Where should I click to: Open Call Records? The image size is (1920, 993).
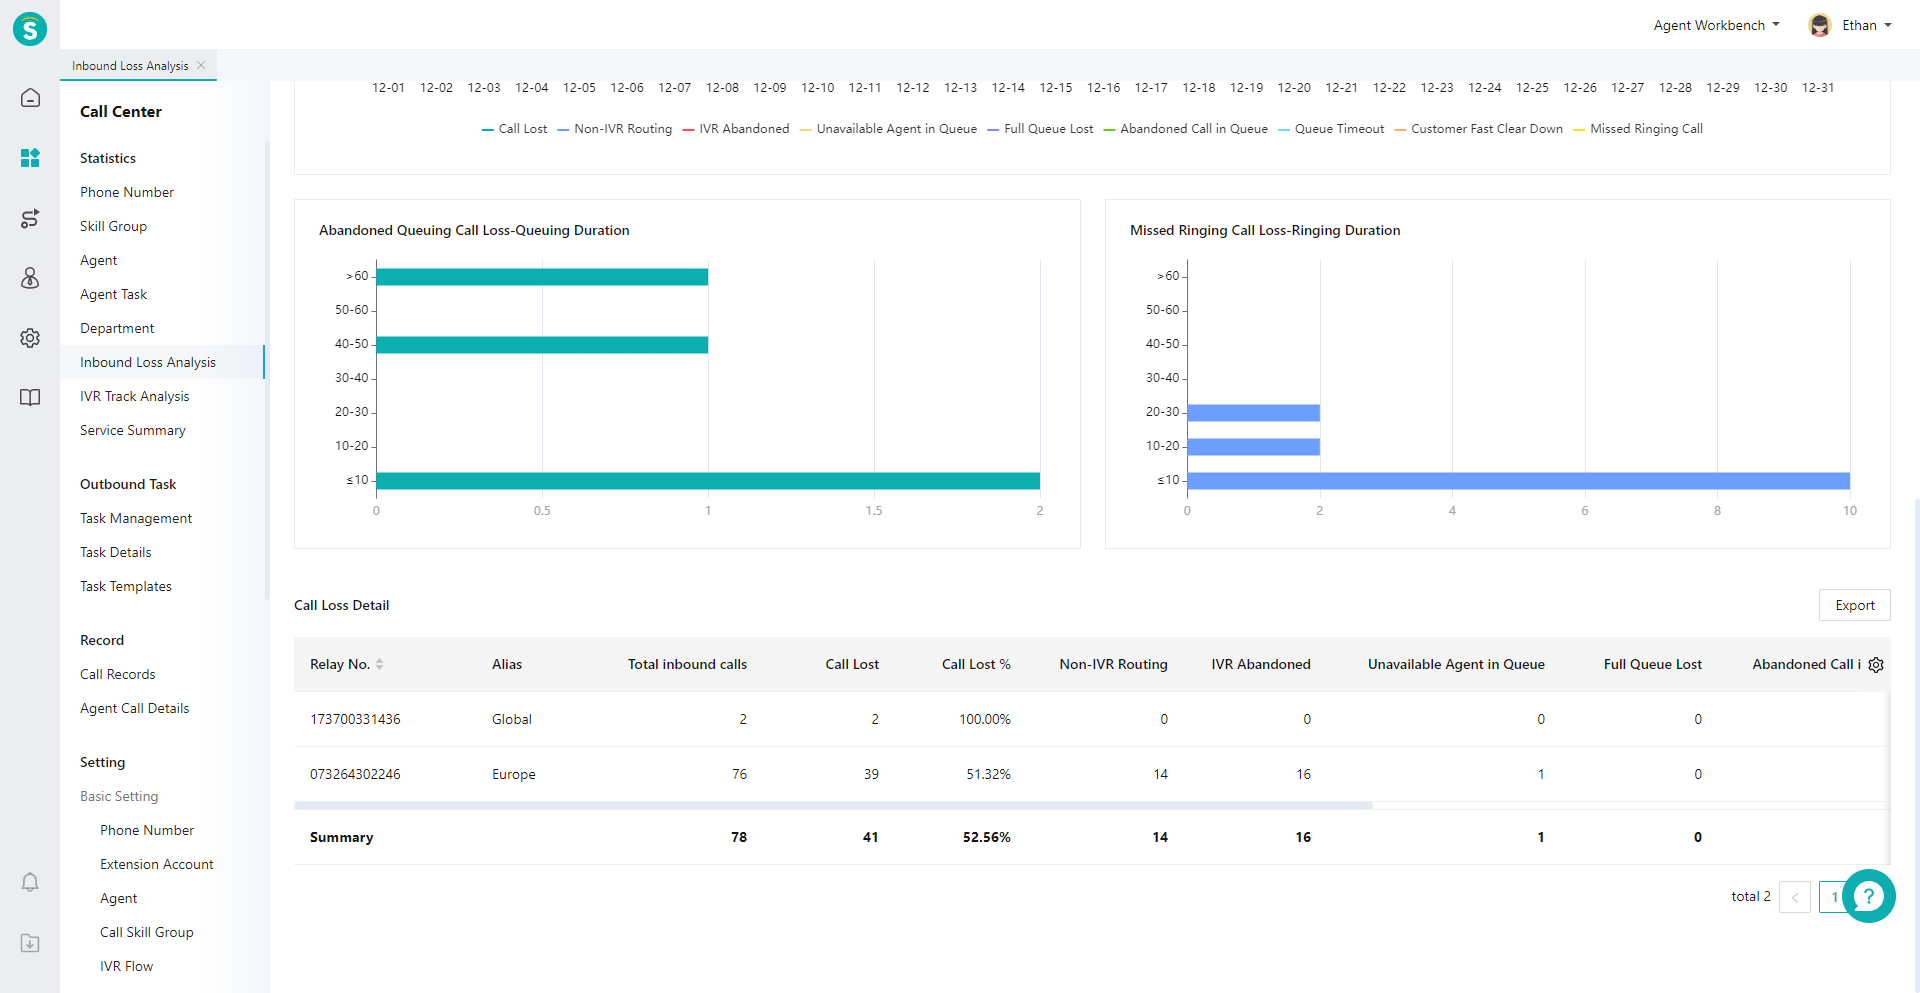point(118,674)
